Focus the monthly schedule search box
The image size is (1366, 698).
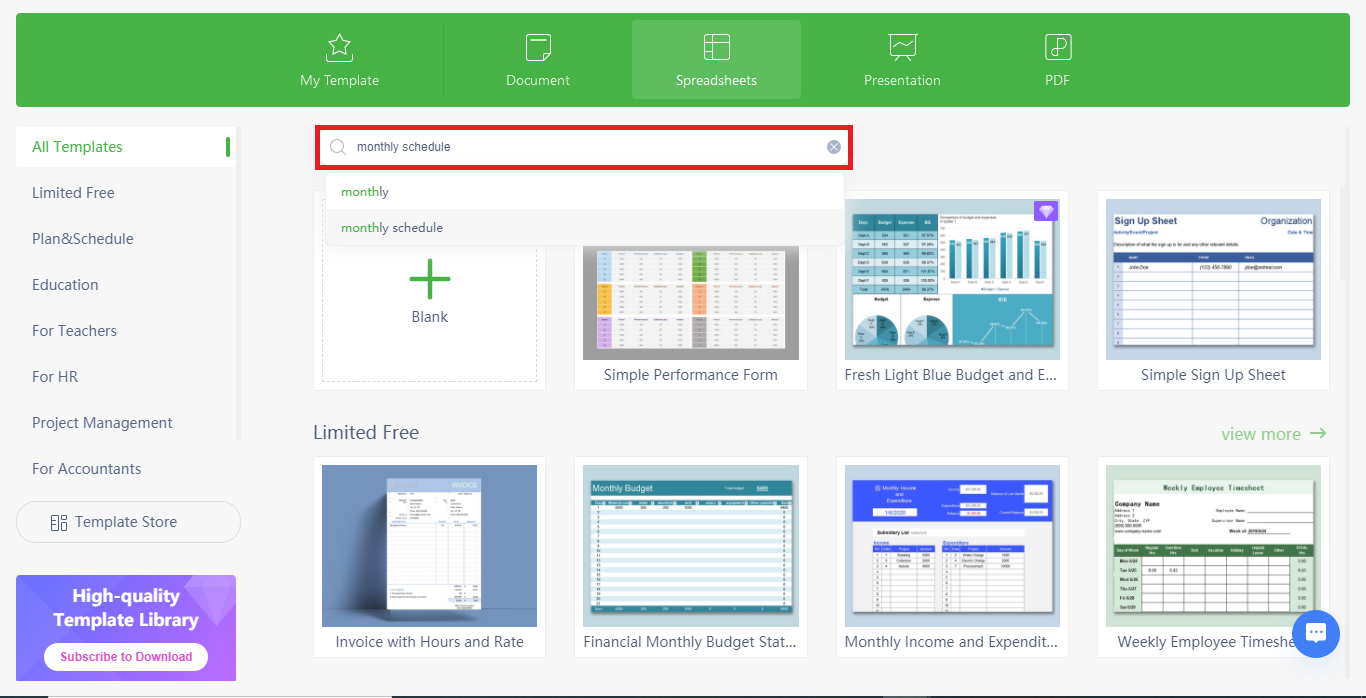[584, 147]
